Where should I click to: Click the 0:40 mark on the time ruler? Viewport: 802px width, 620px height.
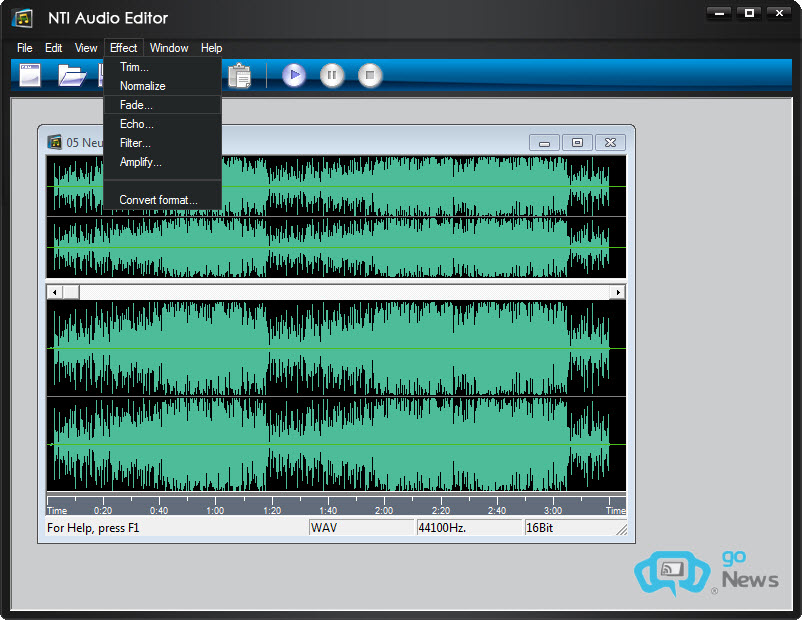(159, 511)
